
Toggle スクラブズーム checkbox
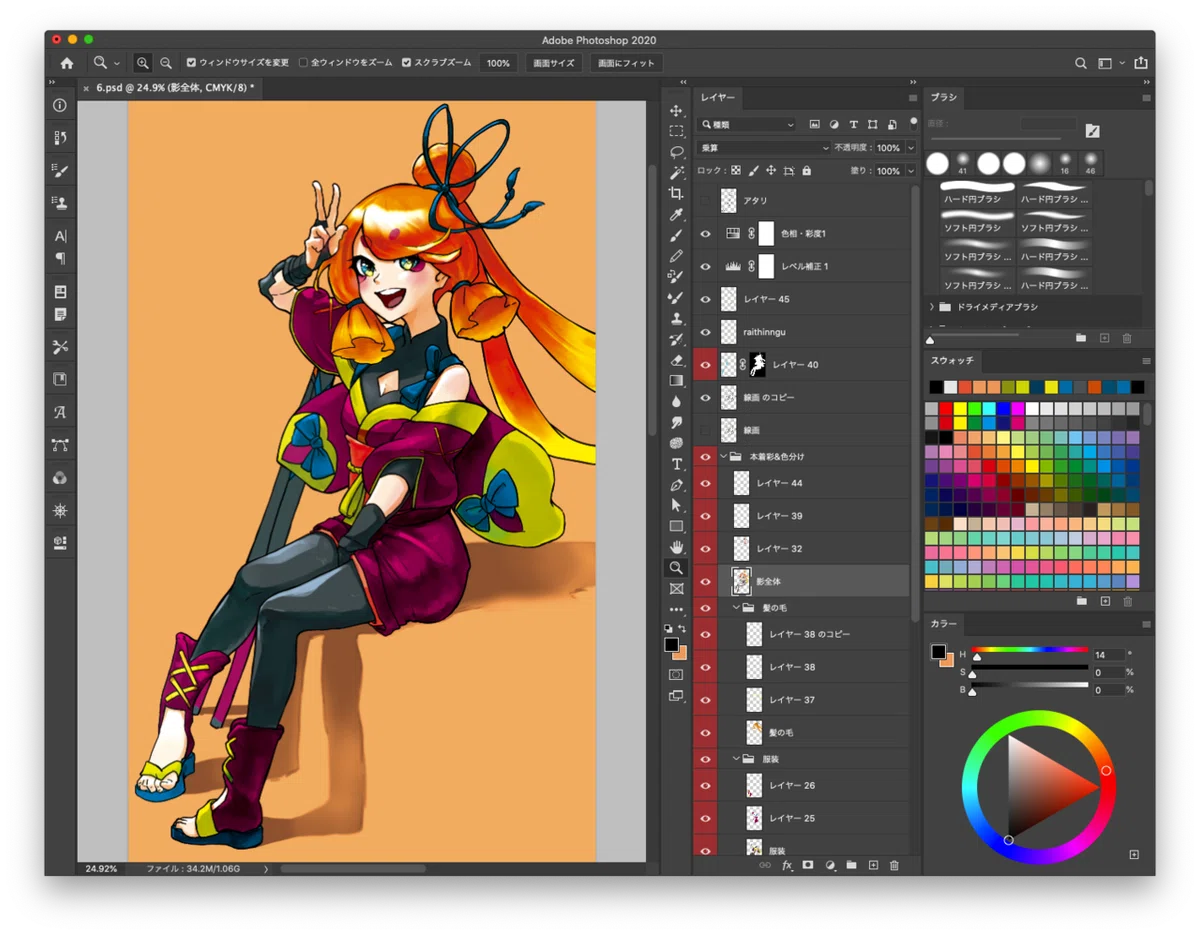pos(406,63)
